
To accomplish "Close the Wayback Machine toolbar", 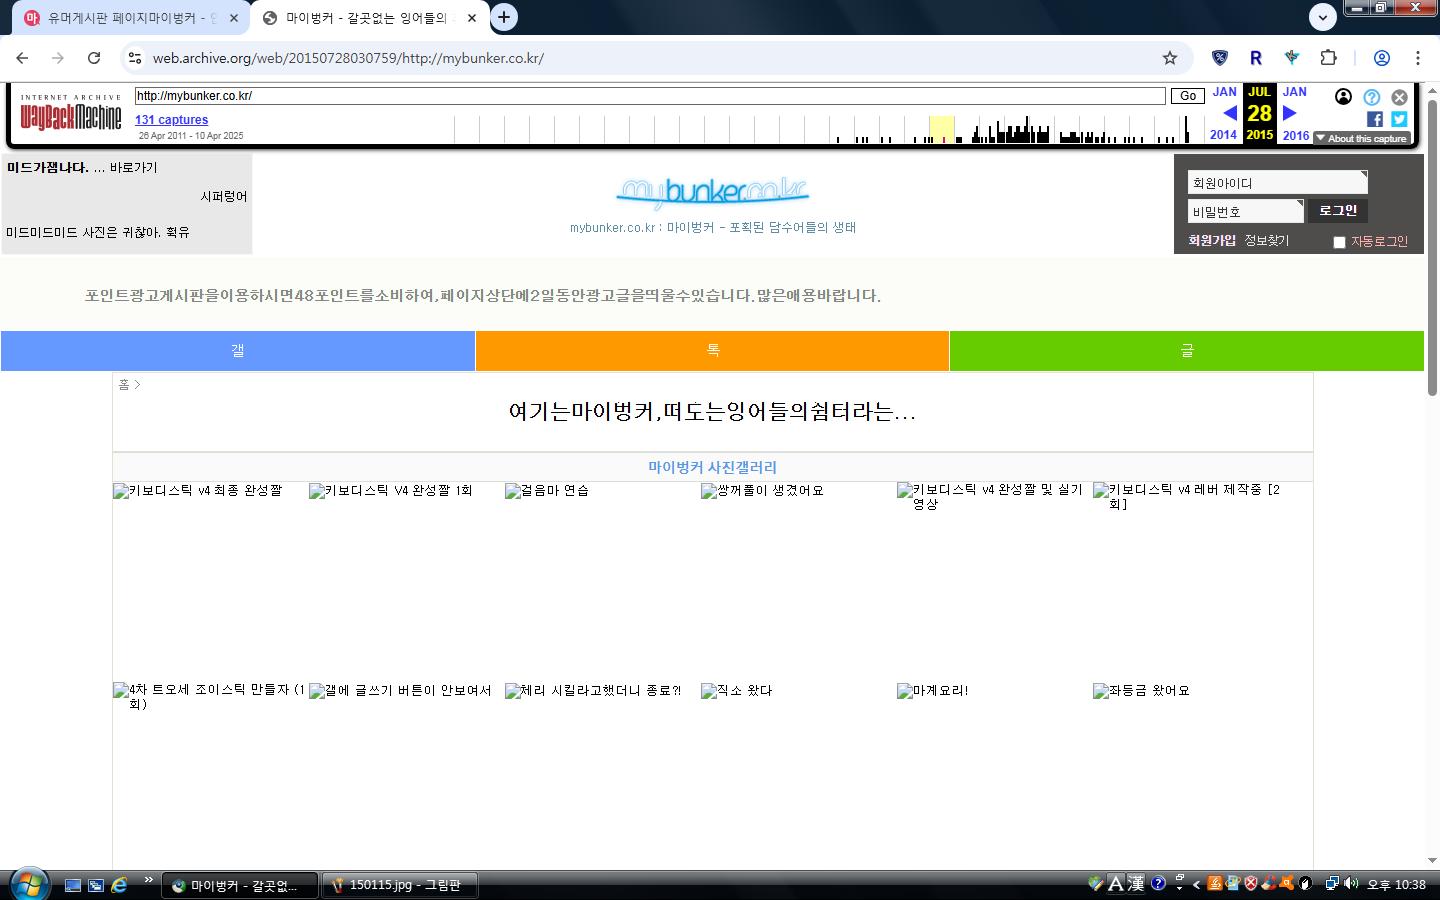I will tap(1399, 97).
